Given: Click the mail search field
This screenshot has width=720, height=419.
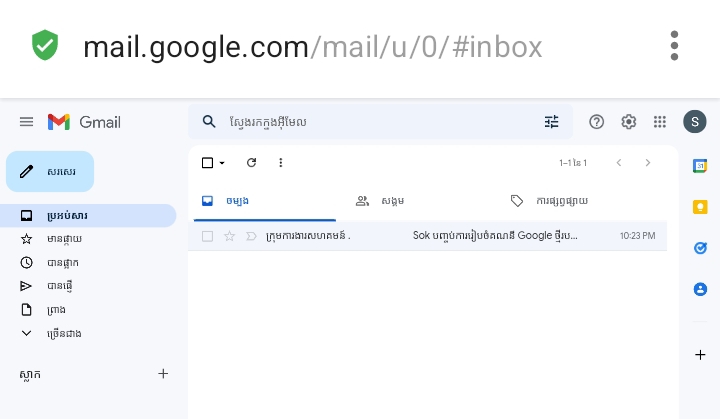Looking at the screenshot, I should 380,122.
